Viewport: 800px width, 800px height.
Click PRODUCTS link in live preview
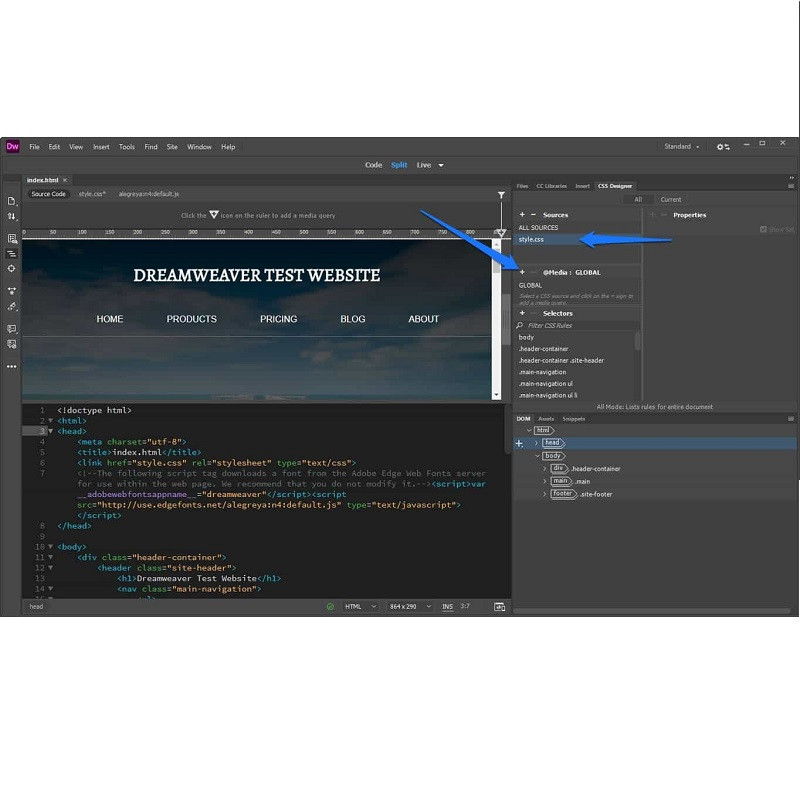[191, 319]
